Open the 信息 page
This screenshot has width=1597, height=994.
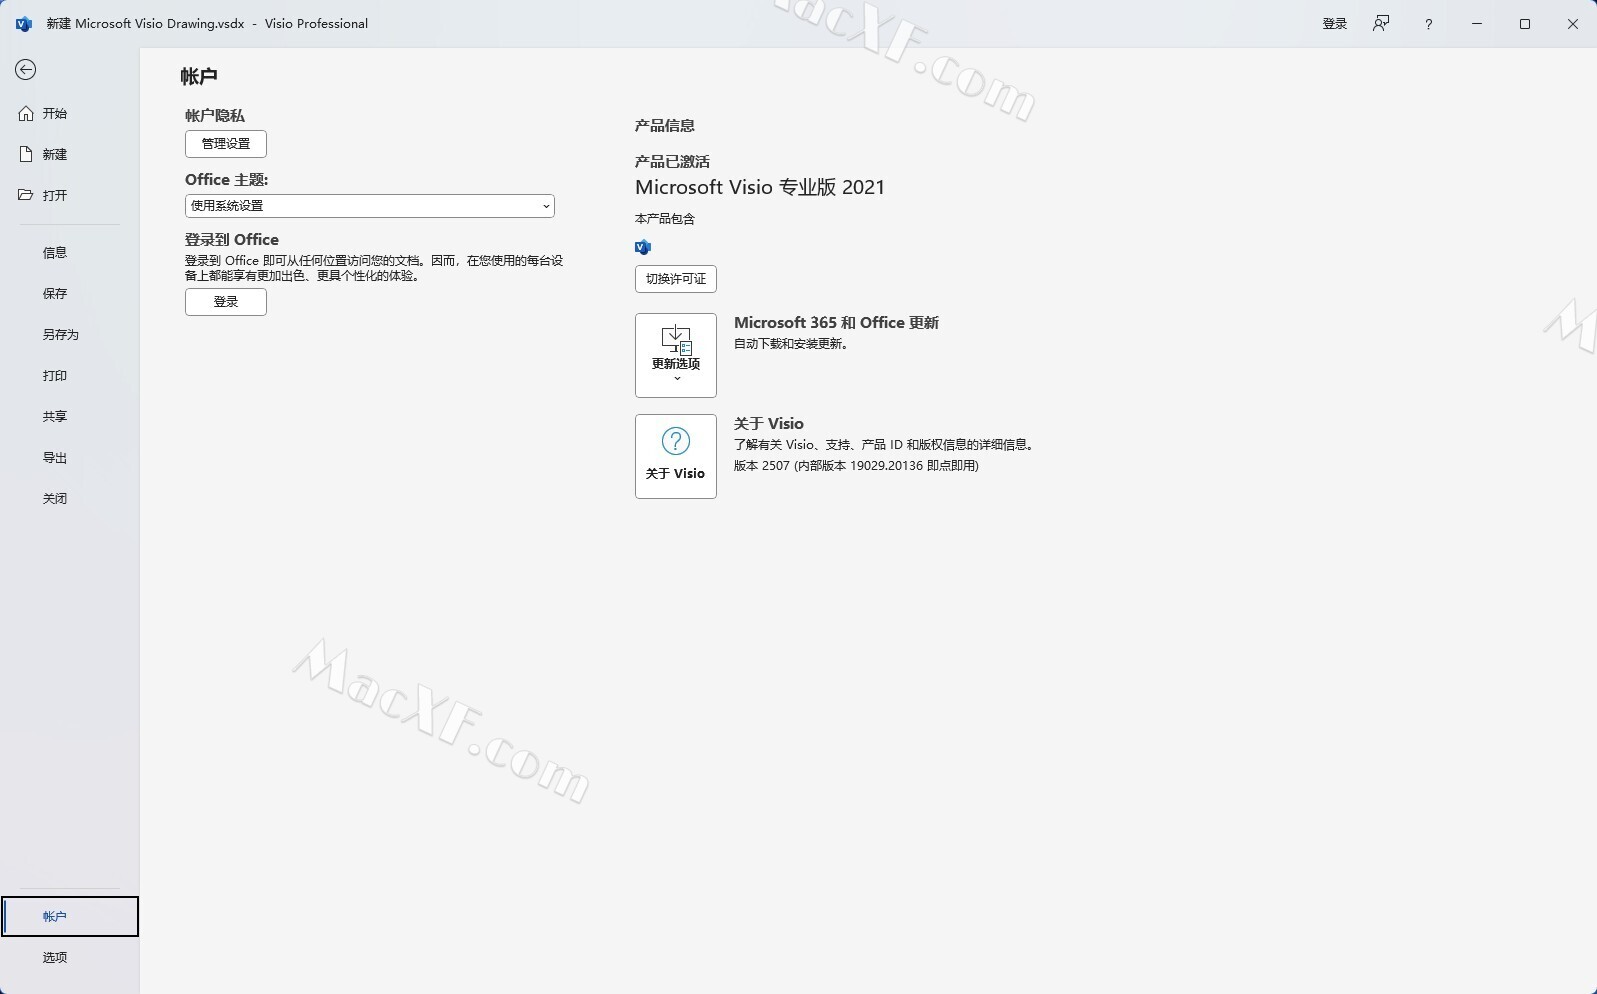tap(69, 253)
